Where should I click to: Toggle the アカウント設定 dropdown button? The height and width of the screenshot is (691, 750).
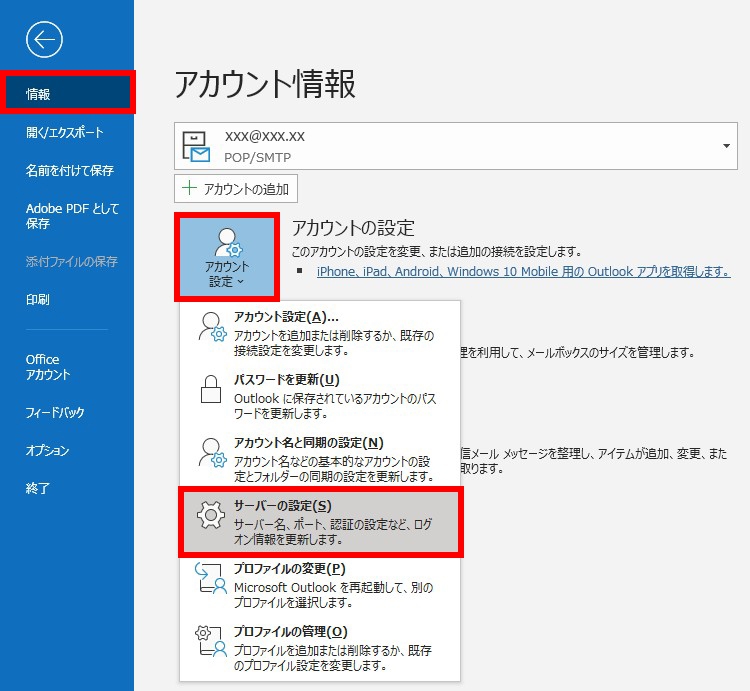(227, 257)
